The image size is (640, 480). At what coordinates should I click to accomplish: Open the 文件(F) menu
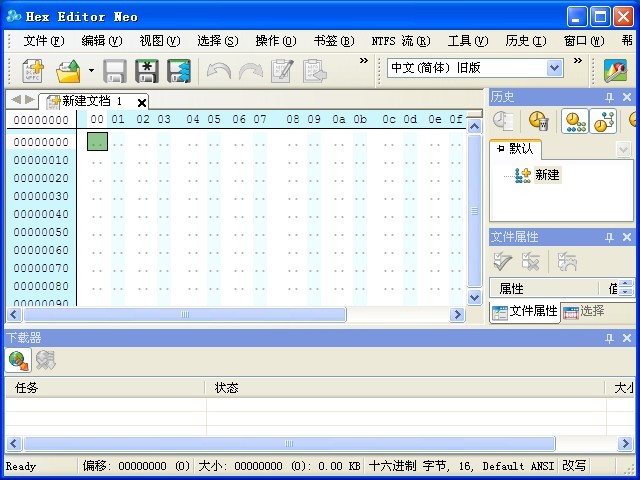pos(44,41)
